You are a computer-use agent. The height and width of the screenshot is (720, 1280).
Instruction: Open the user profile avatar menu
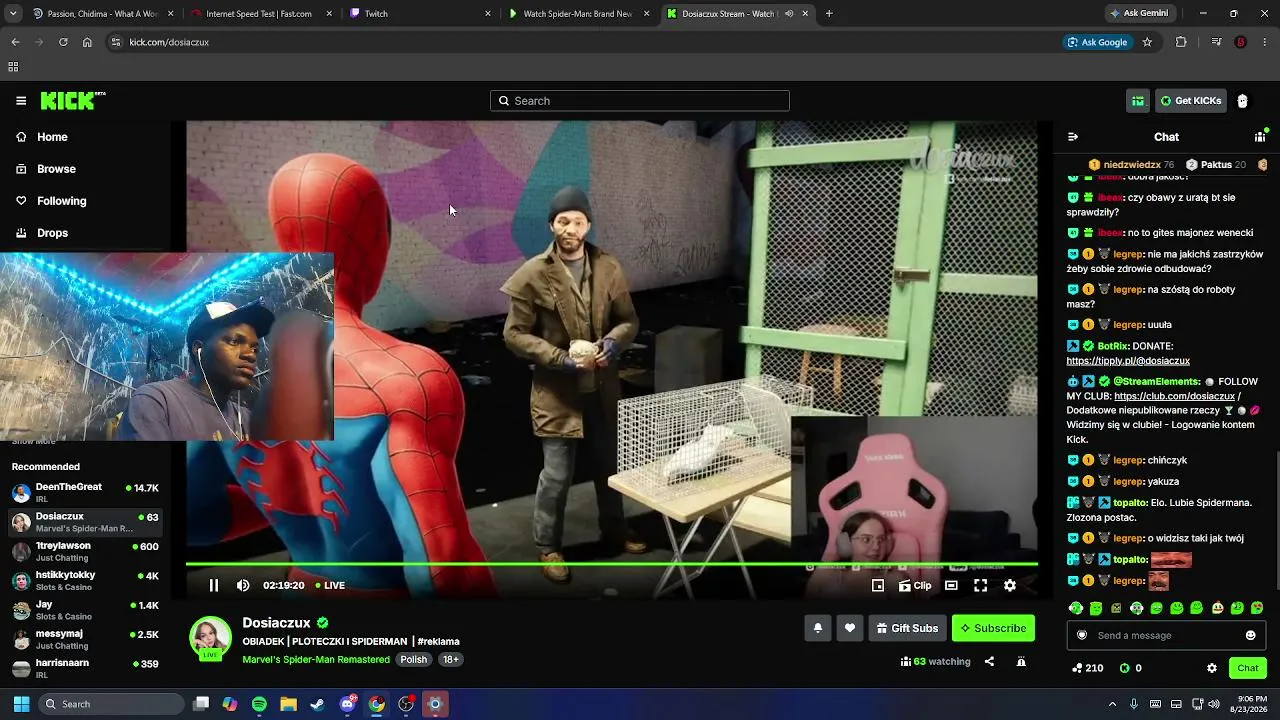pyautogui.click(x=1242, y=101)
